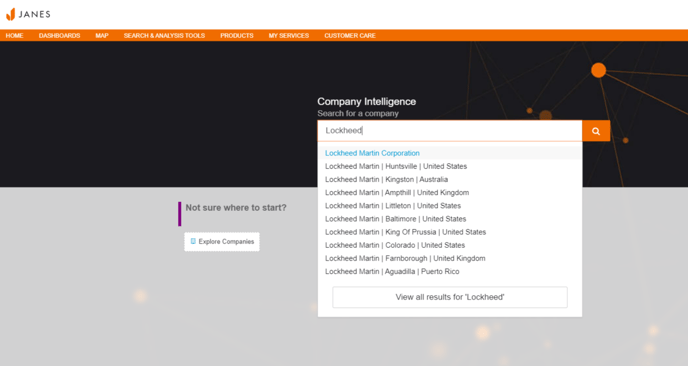Select Lockheed Martin Huntsville United States suggestion
Viewport: 688px width, 366px height.
click(x=450, y=166)
